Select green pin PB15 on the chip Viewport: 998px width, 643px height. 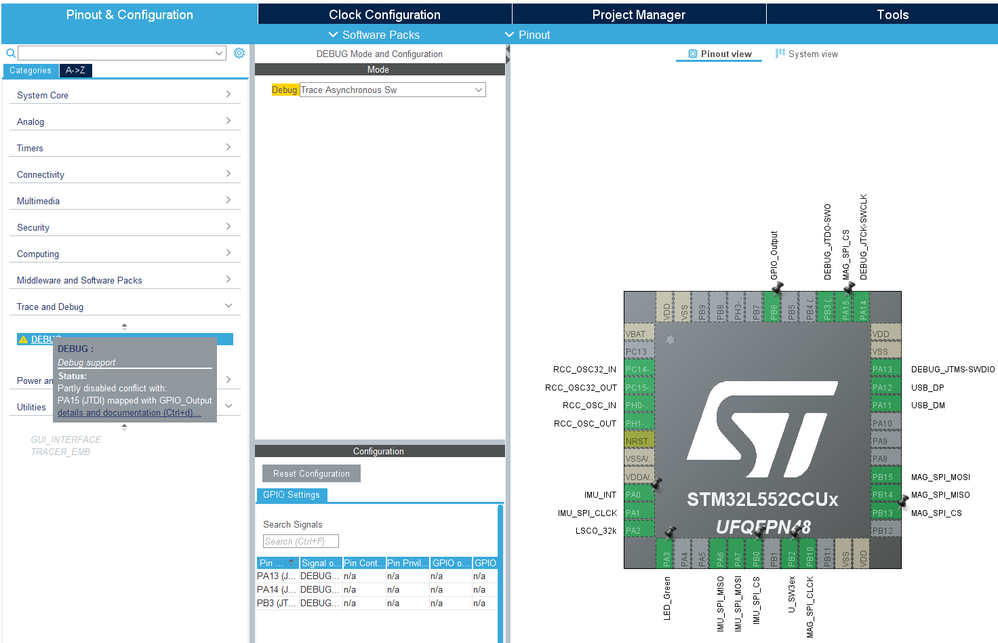pyautogui.click(x=885, y=477)
